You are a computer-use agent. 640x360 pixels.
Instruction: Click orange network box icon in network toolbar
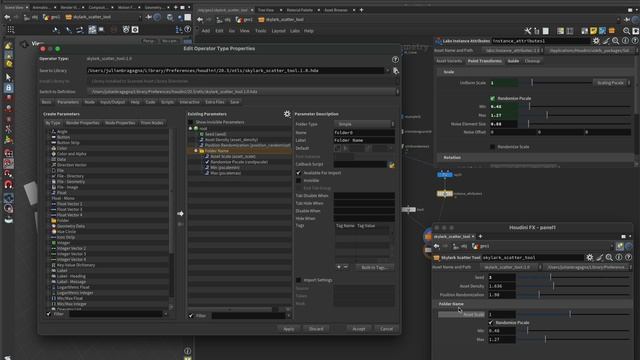click(x=611, y=31)
